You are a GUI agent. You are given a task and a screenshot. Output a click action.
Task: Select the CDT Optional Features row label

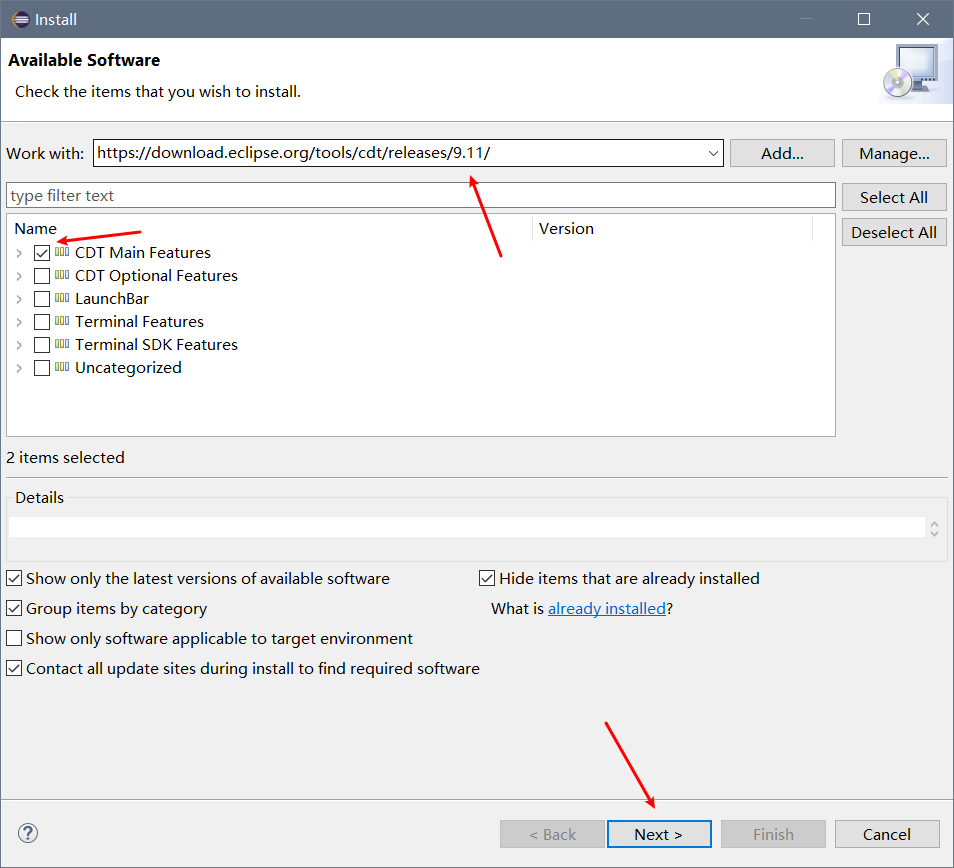click(x=156, y=276)
